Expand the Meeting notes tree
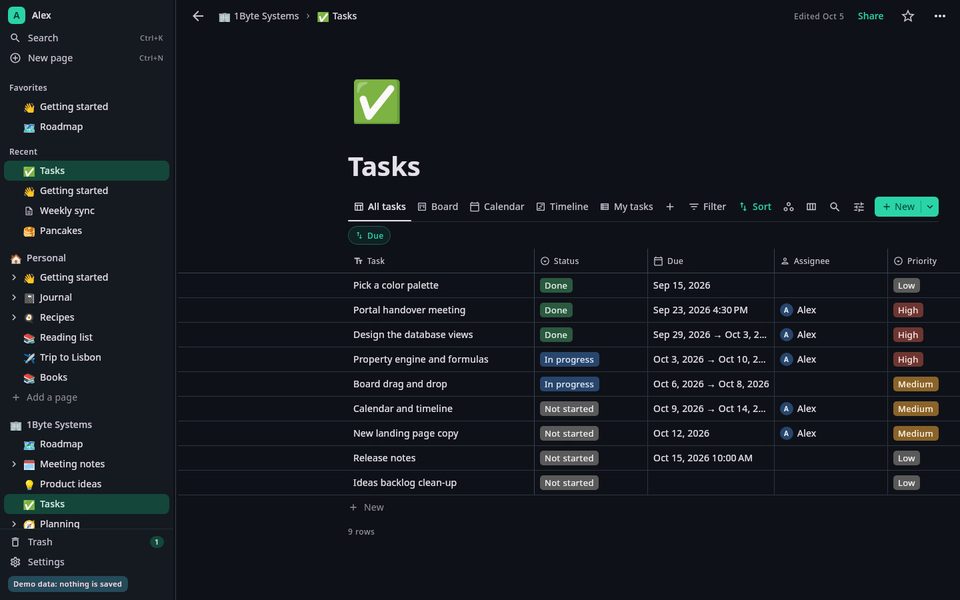This screenshot has width=960, height=600. tap(14, 464)
